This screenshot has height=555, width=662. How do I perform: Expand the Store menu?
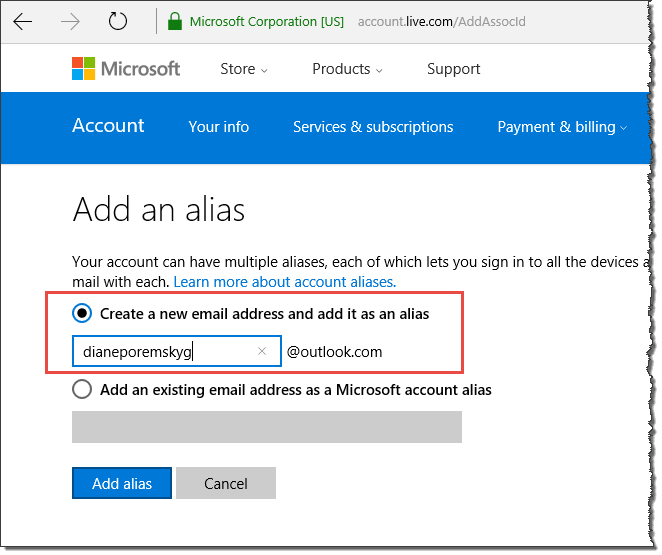[x=244, y=69]
